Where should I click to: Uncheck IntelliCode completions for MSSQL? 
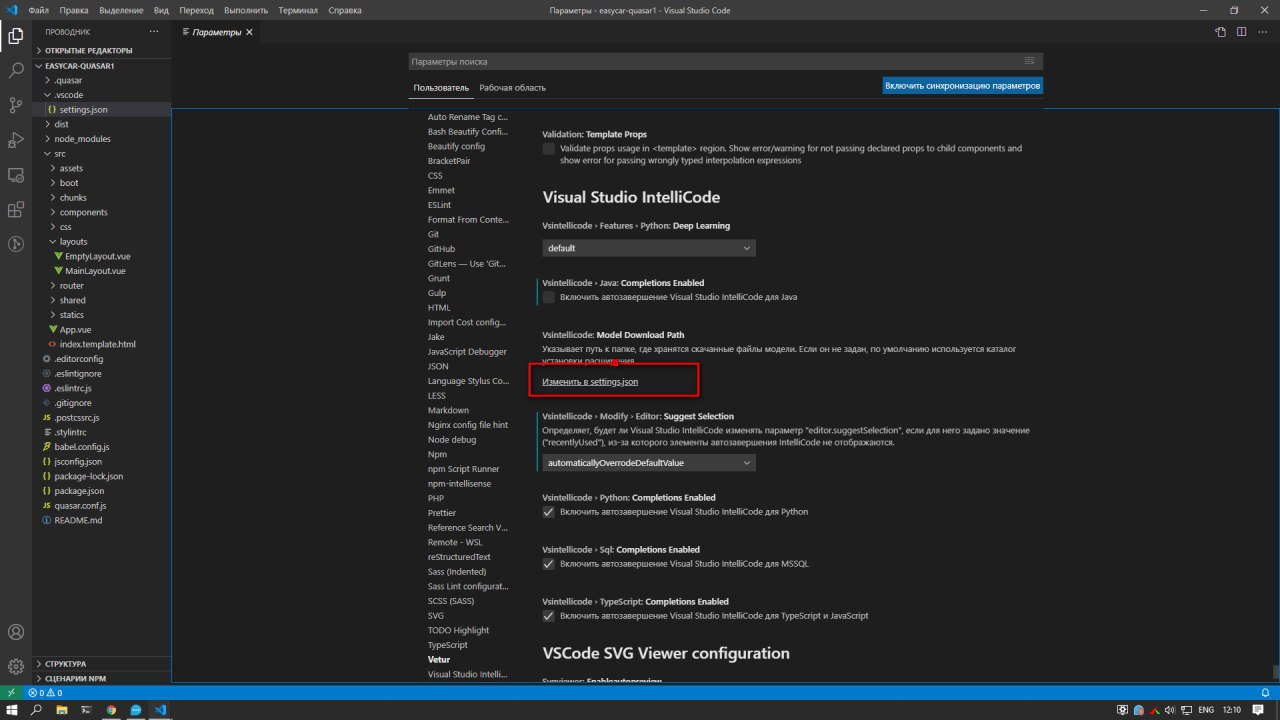(x=548, y=563)
